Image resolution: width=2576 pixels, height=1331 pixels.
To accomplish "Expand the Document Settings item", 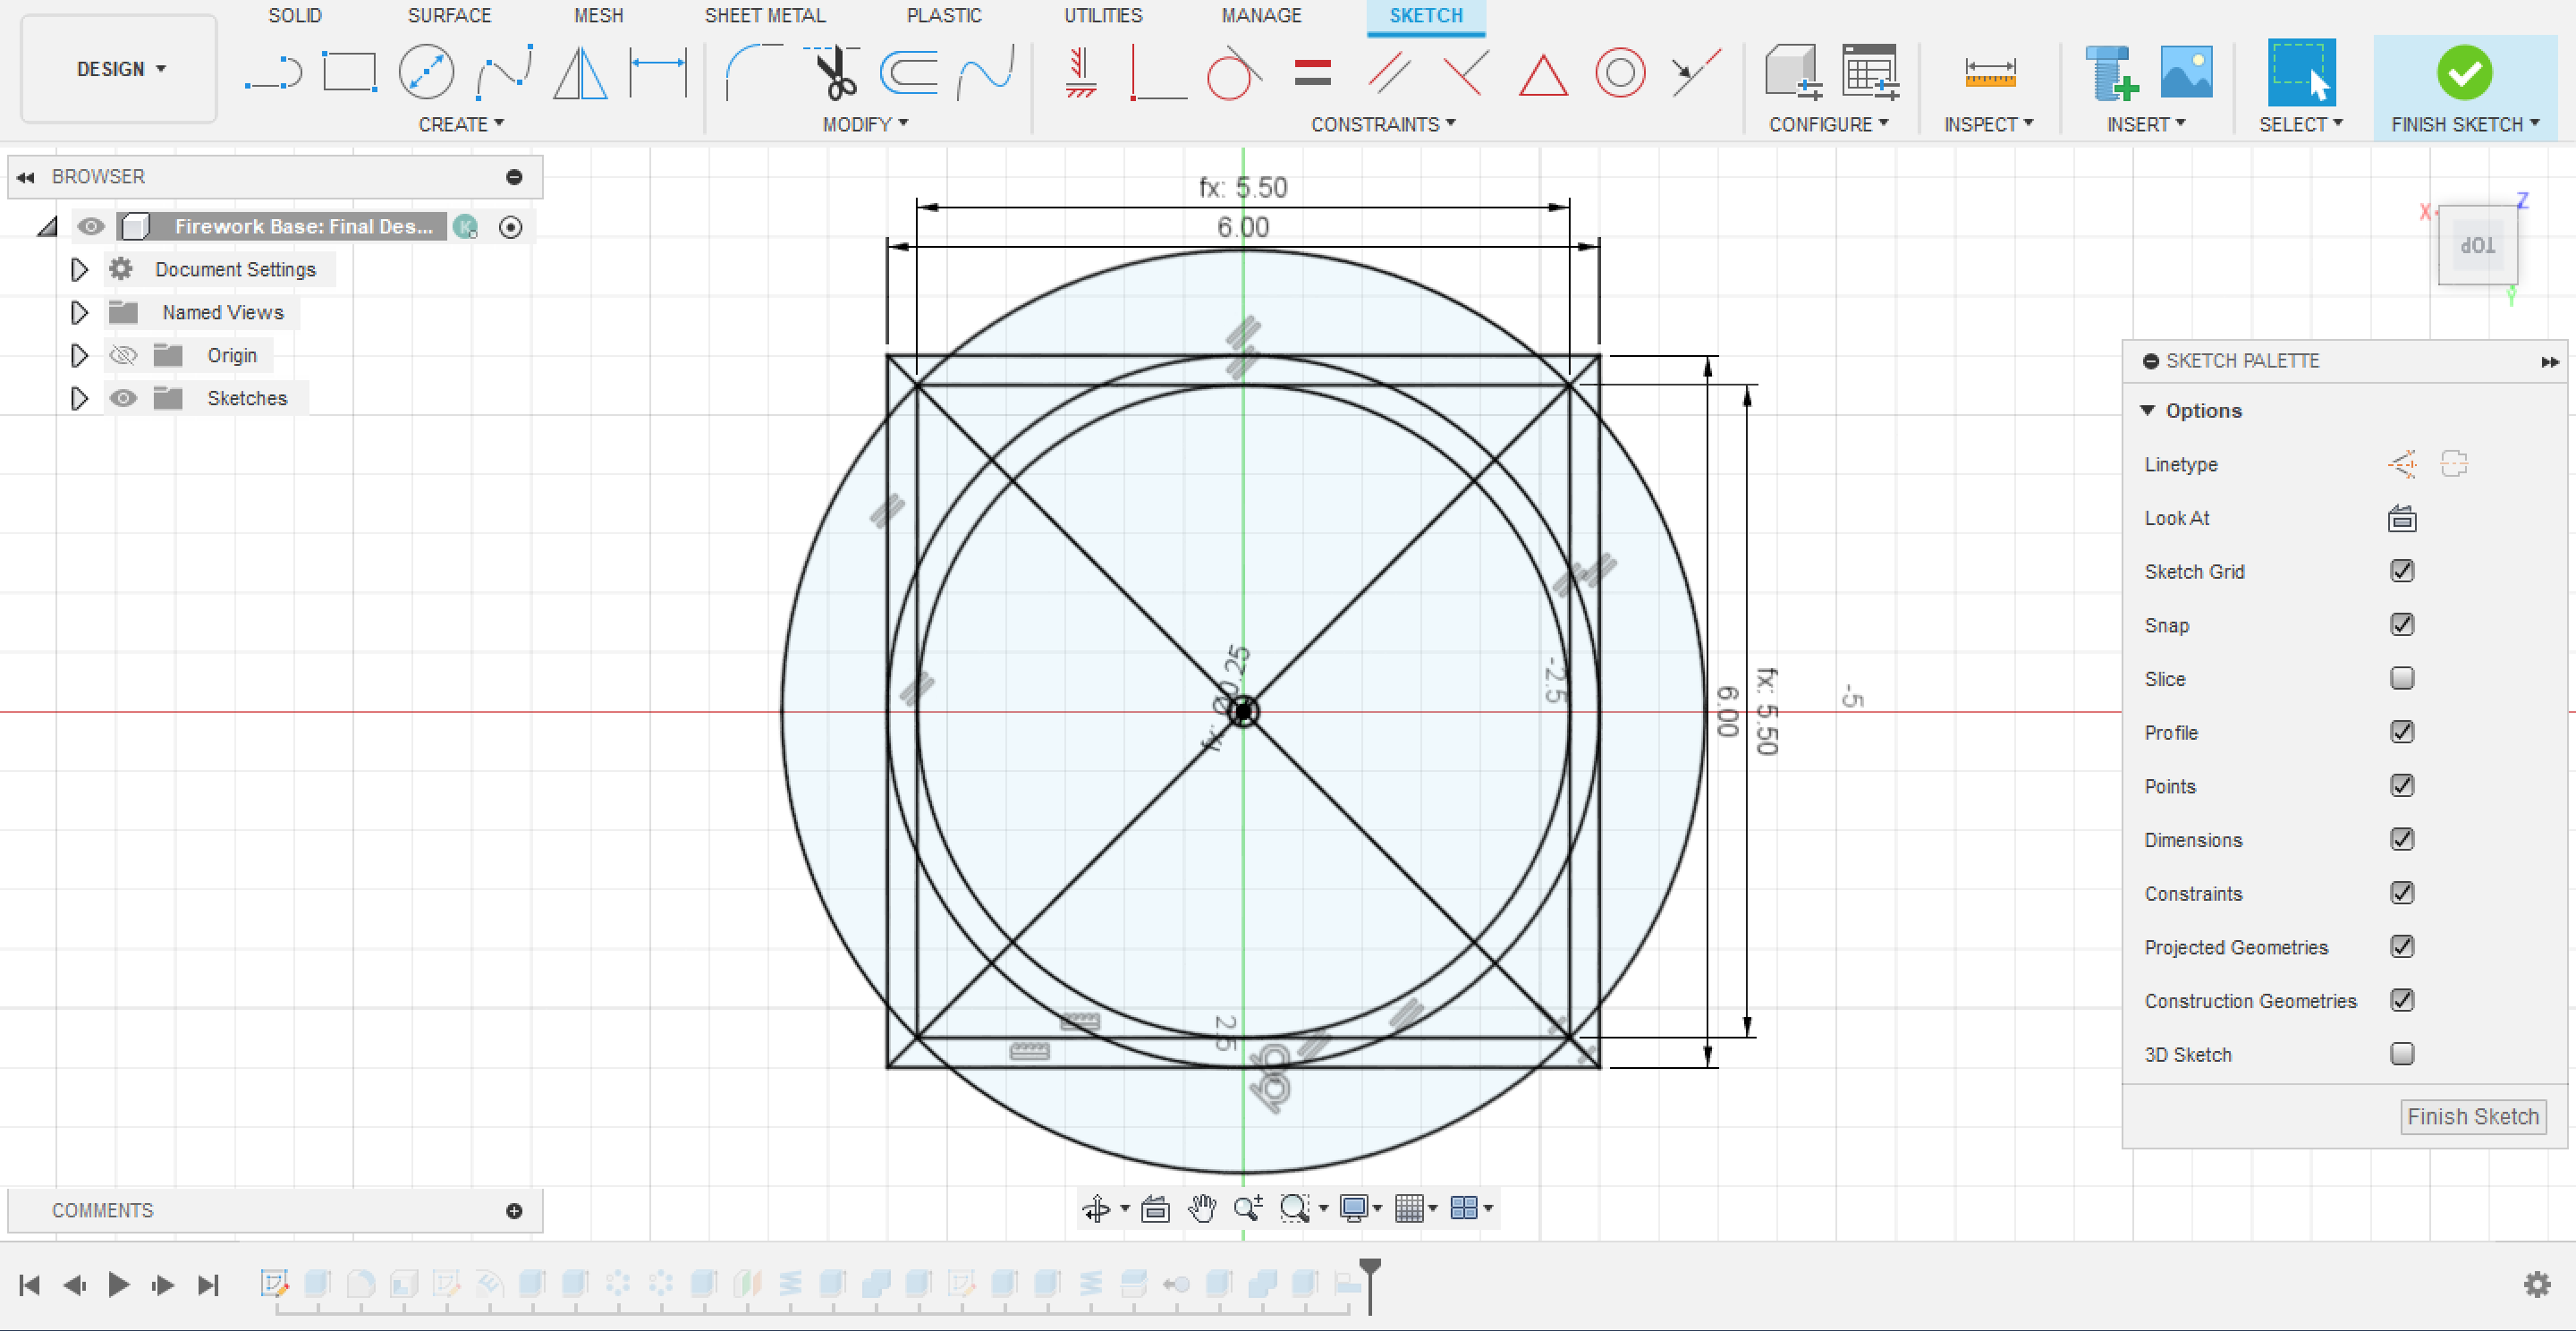I will coord(78,267).
